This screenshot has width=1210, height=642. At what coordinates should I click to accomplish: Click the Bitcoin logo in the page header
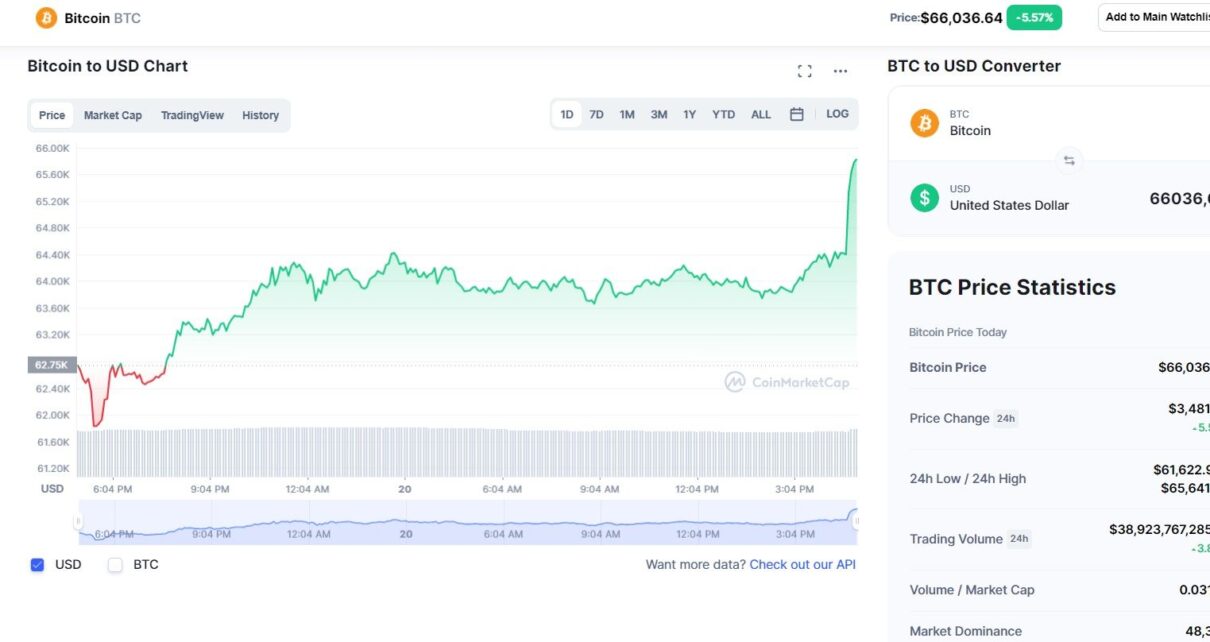point(46,18)
